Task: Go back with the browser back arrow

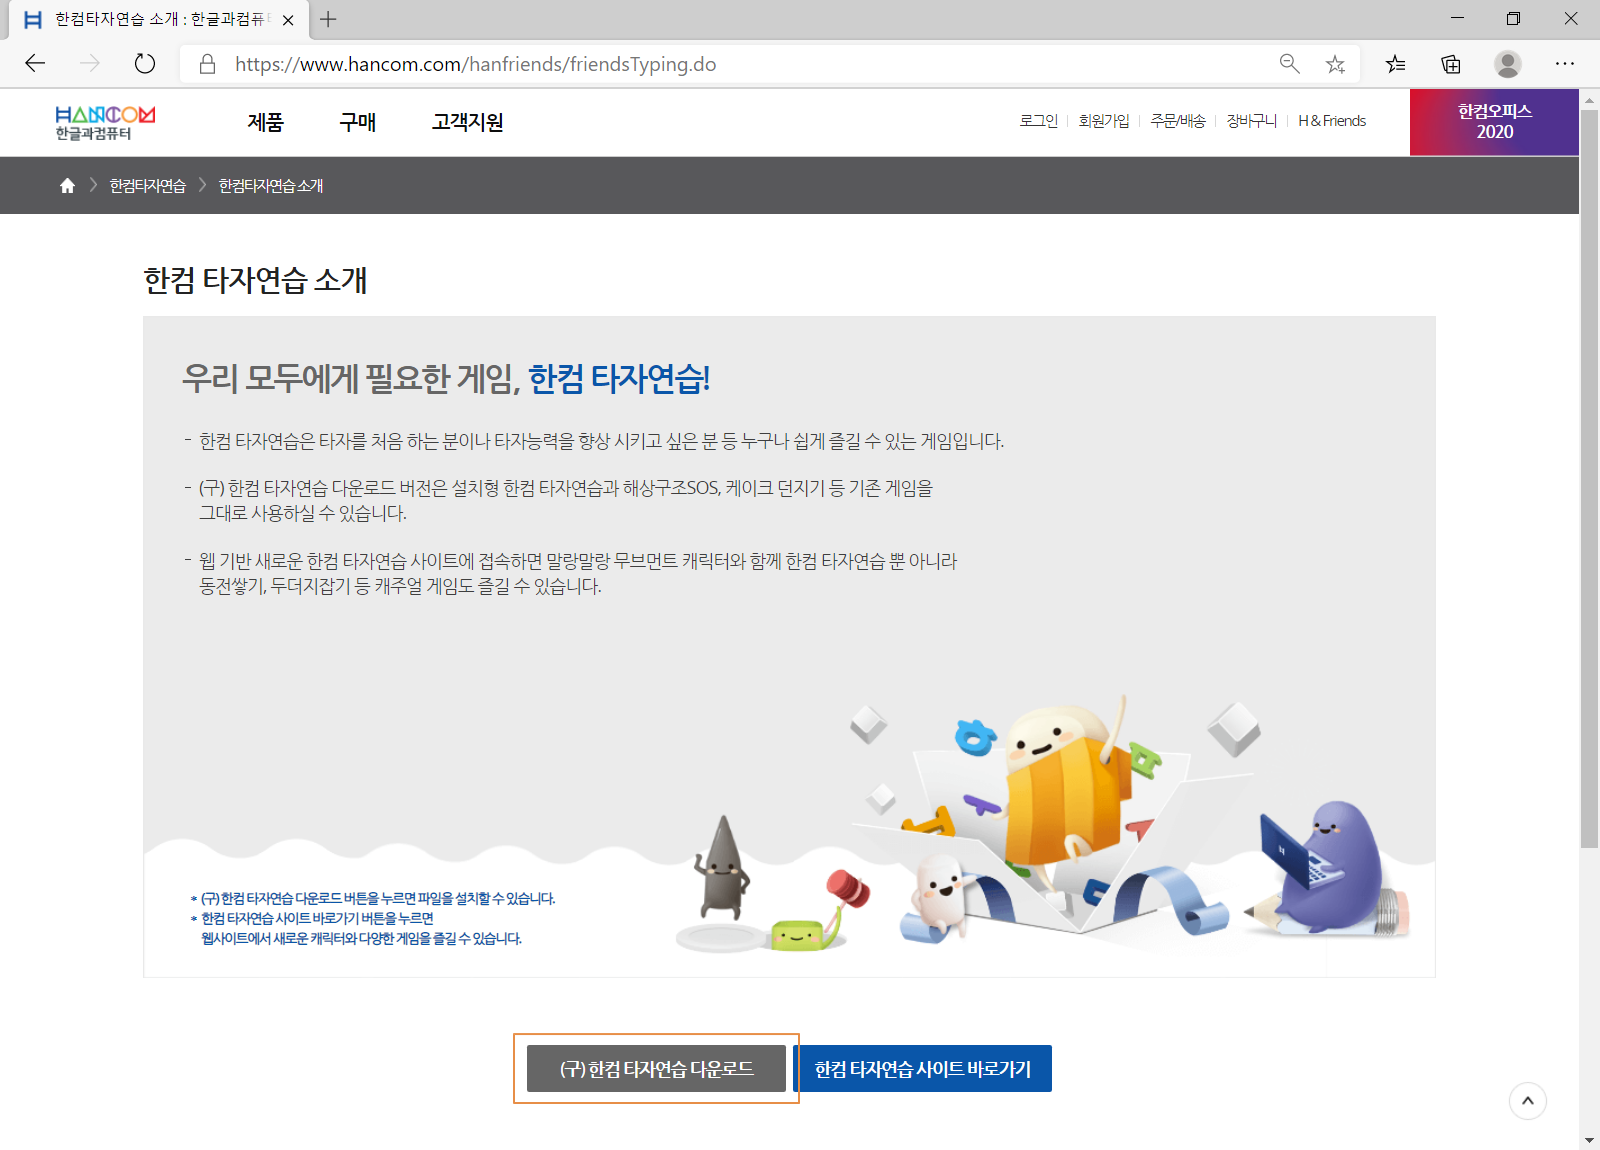Action: pyautogui.click(x=36, y=64)
